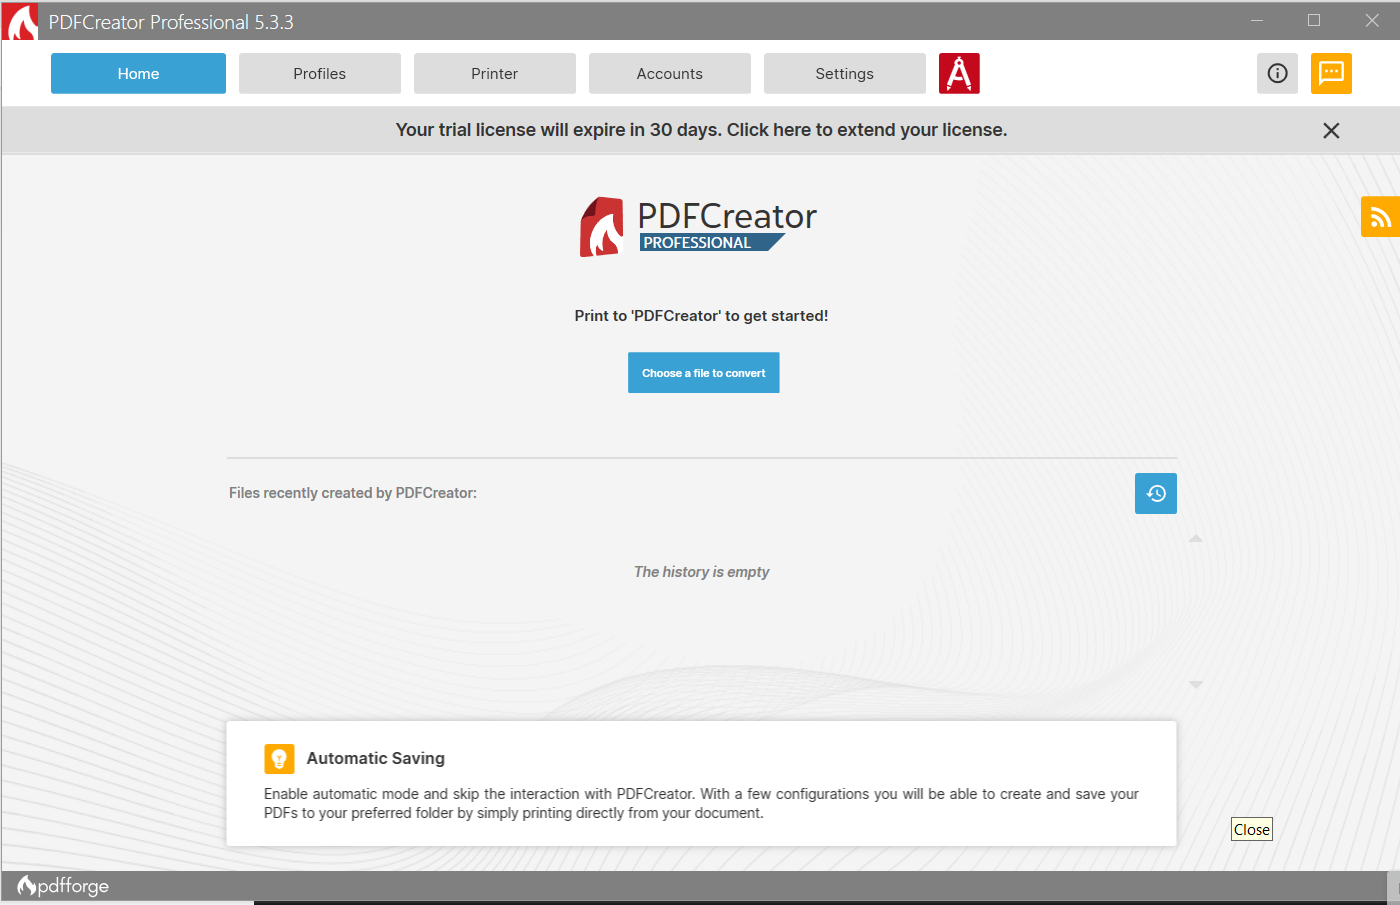Click the trial license extension message
Viewport: 1400px width, 905px height.
click(701, 130)
